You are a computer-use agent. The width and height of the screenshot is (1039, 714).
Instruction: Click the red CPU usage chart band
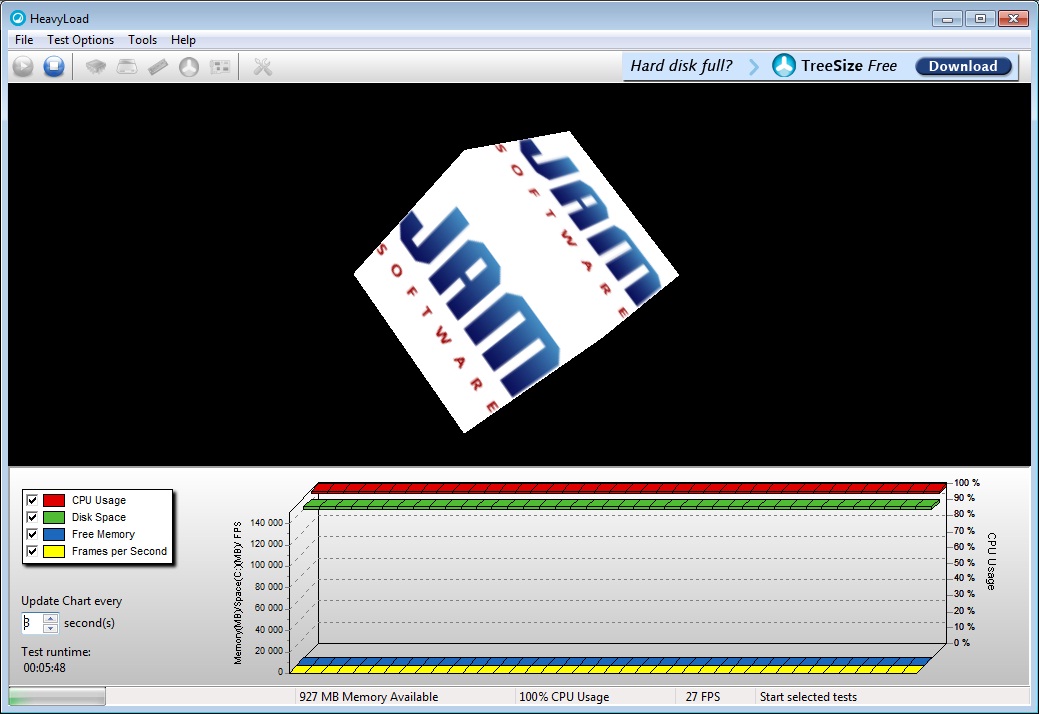tap(629, 488)
